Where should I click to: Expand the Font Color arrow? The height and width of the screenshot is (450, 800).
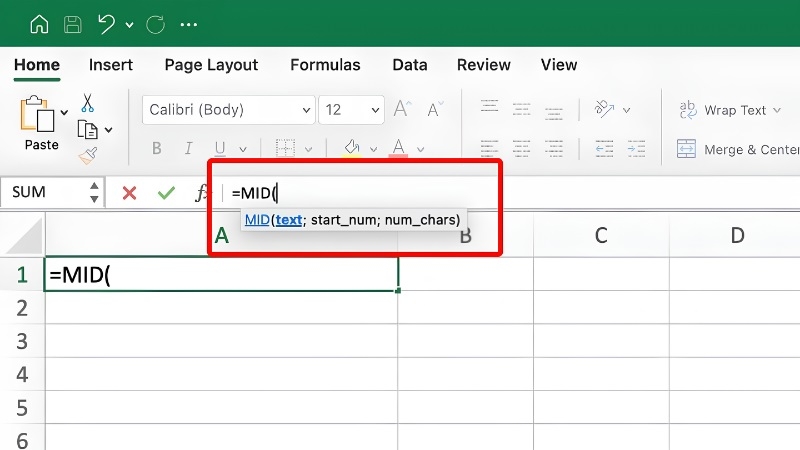pos(420,149)
